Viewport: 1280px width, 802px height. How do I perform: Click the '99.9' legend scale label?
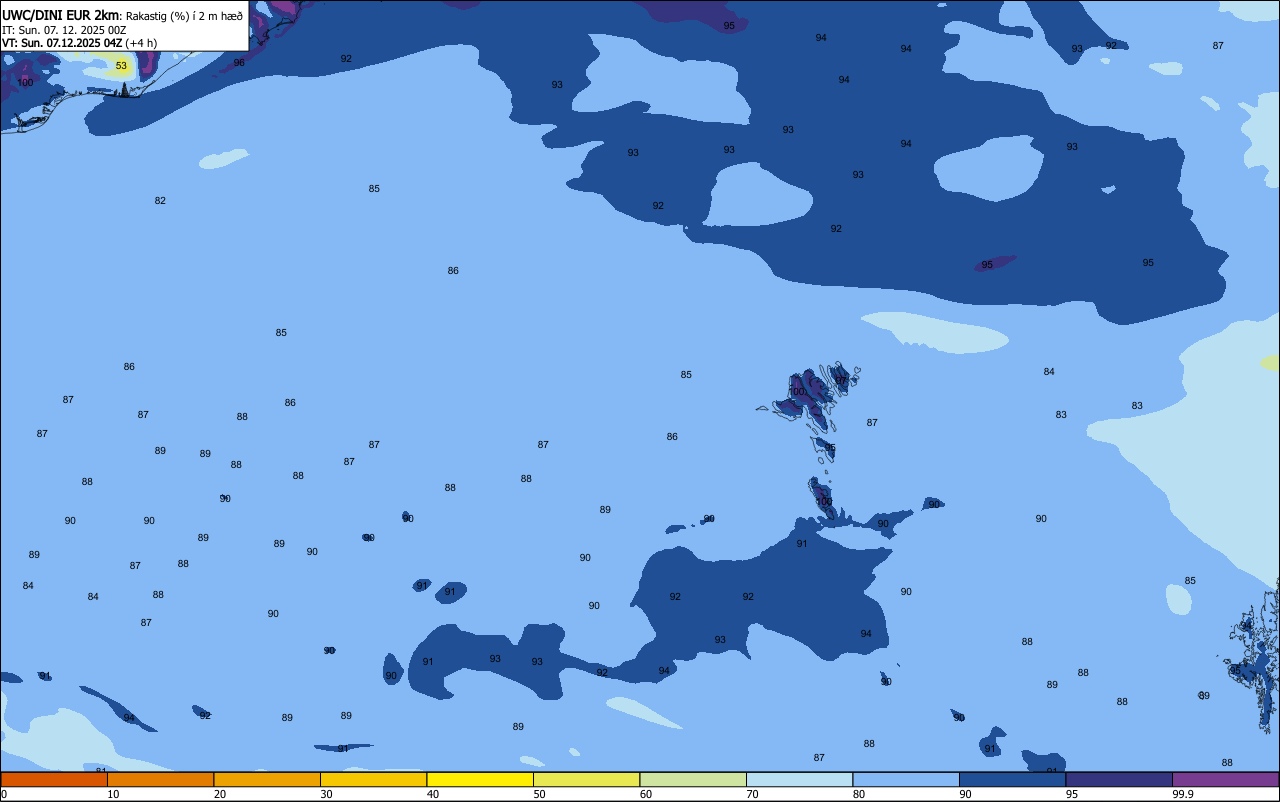[x=1183, y=794]
